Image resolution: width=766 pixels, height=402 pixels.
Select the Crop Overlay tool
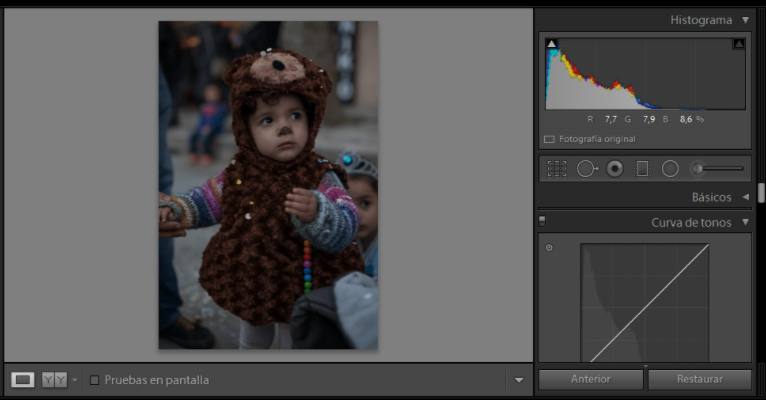(557, 169)
